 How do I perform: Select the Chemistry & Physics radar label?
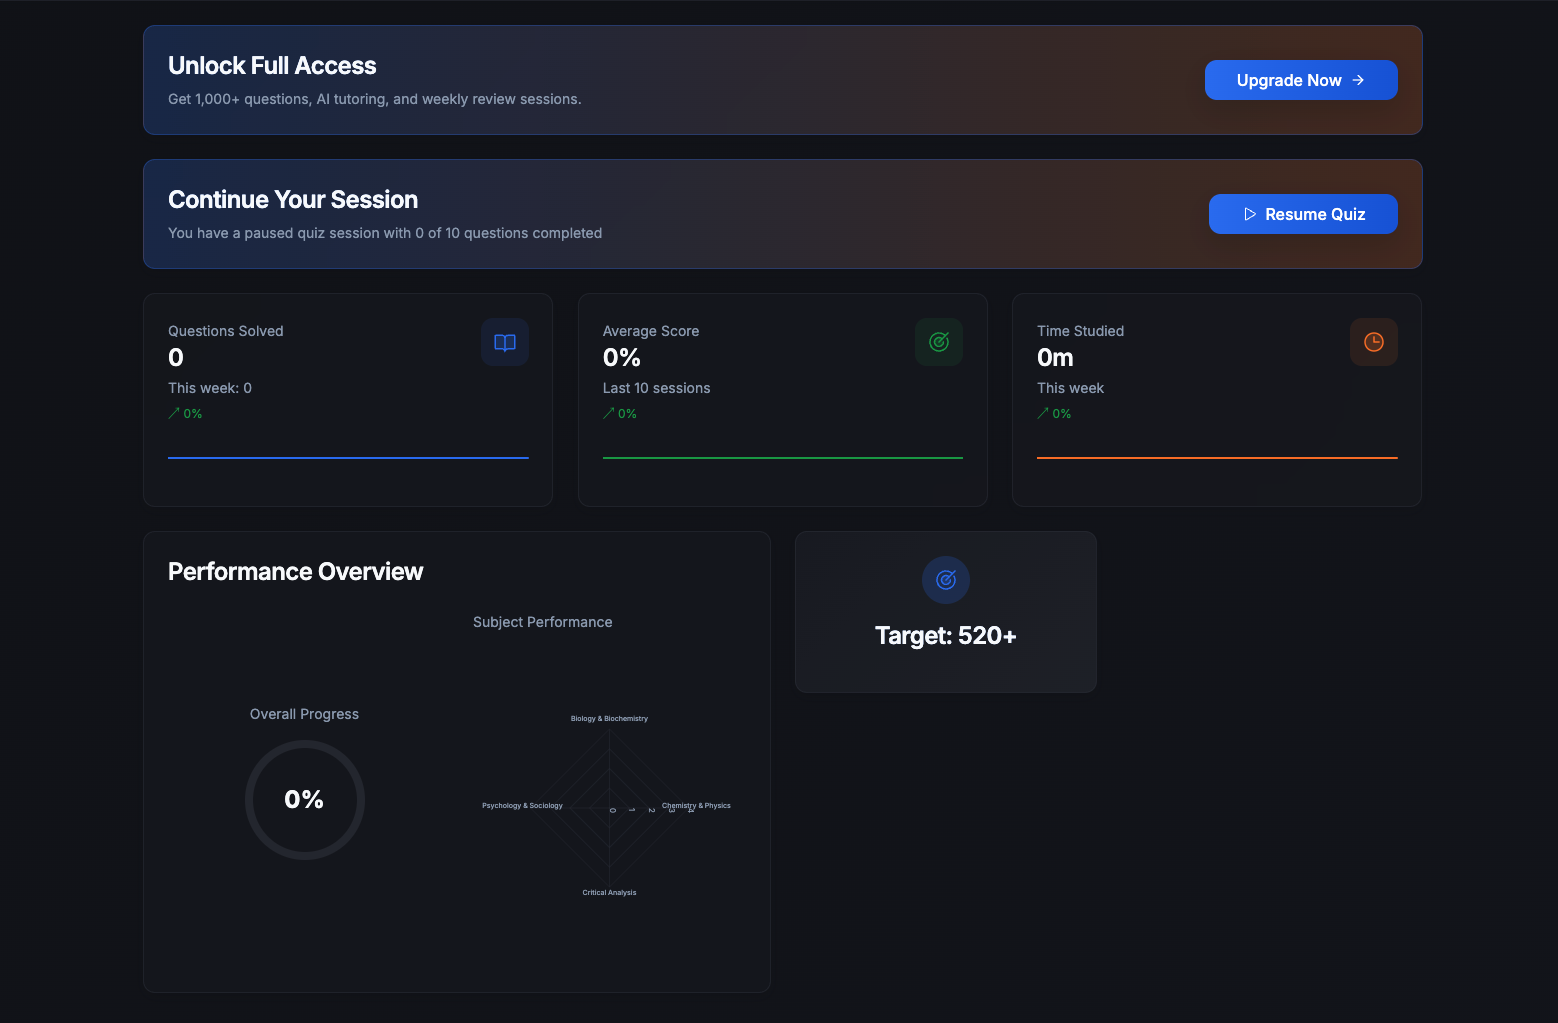click(697, 806)
